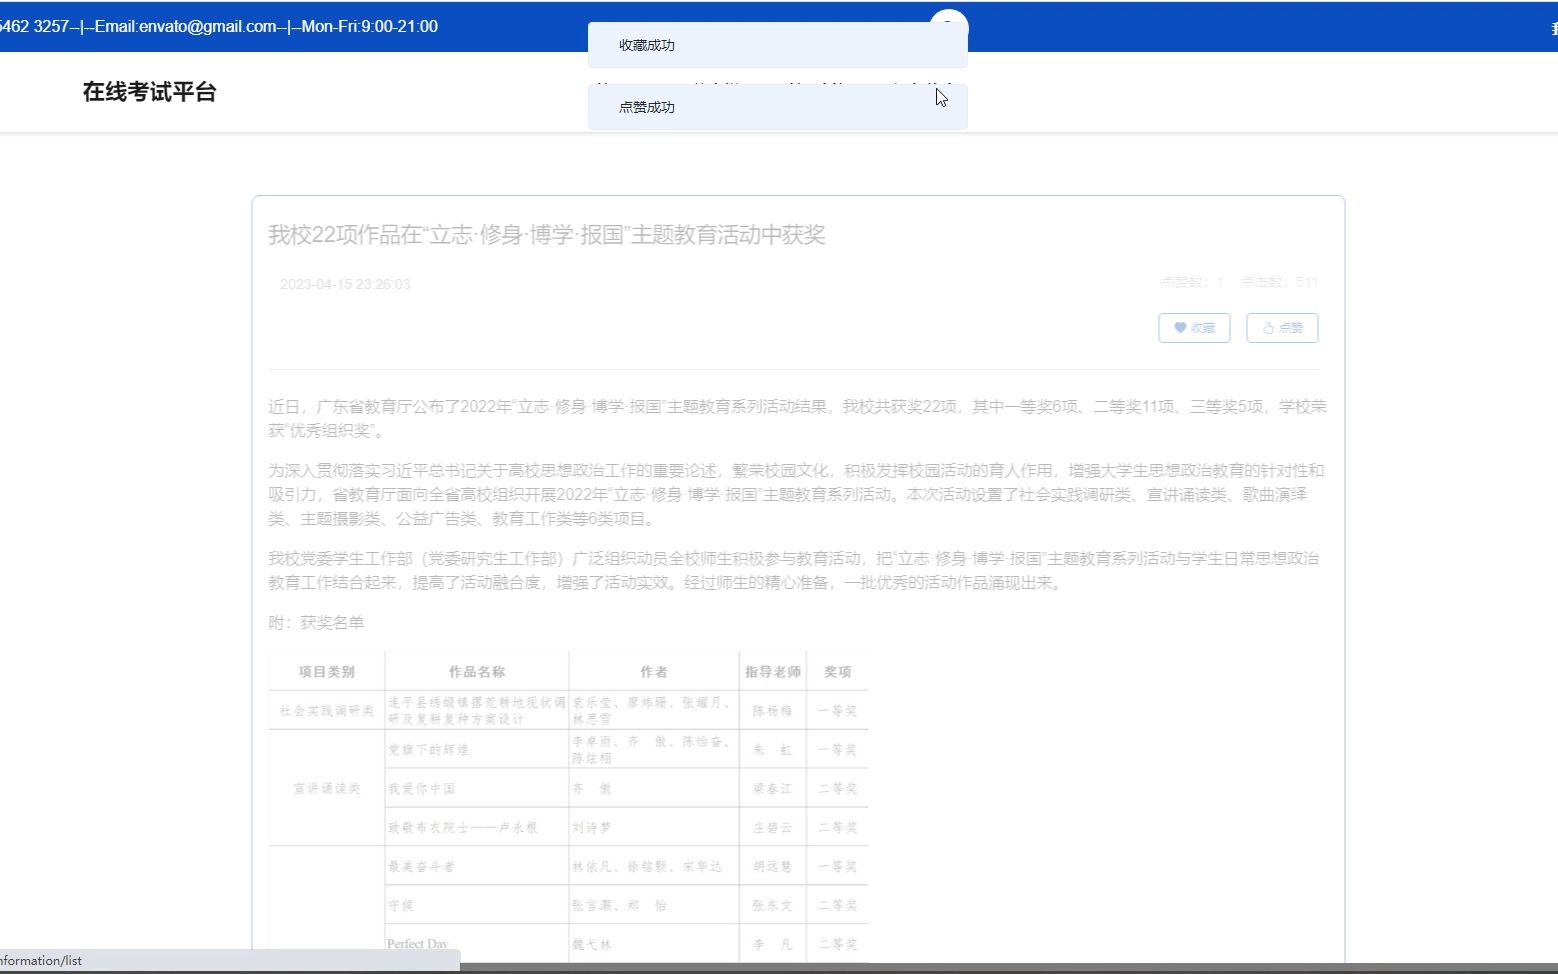Dismiss the 点赞成功 notification toast
Image resolution: width=1558 pixels, height=974 pixels.
[x=778, y=107]
